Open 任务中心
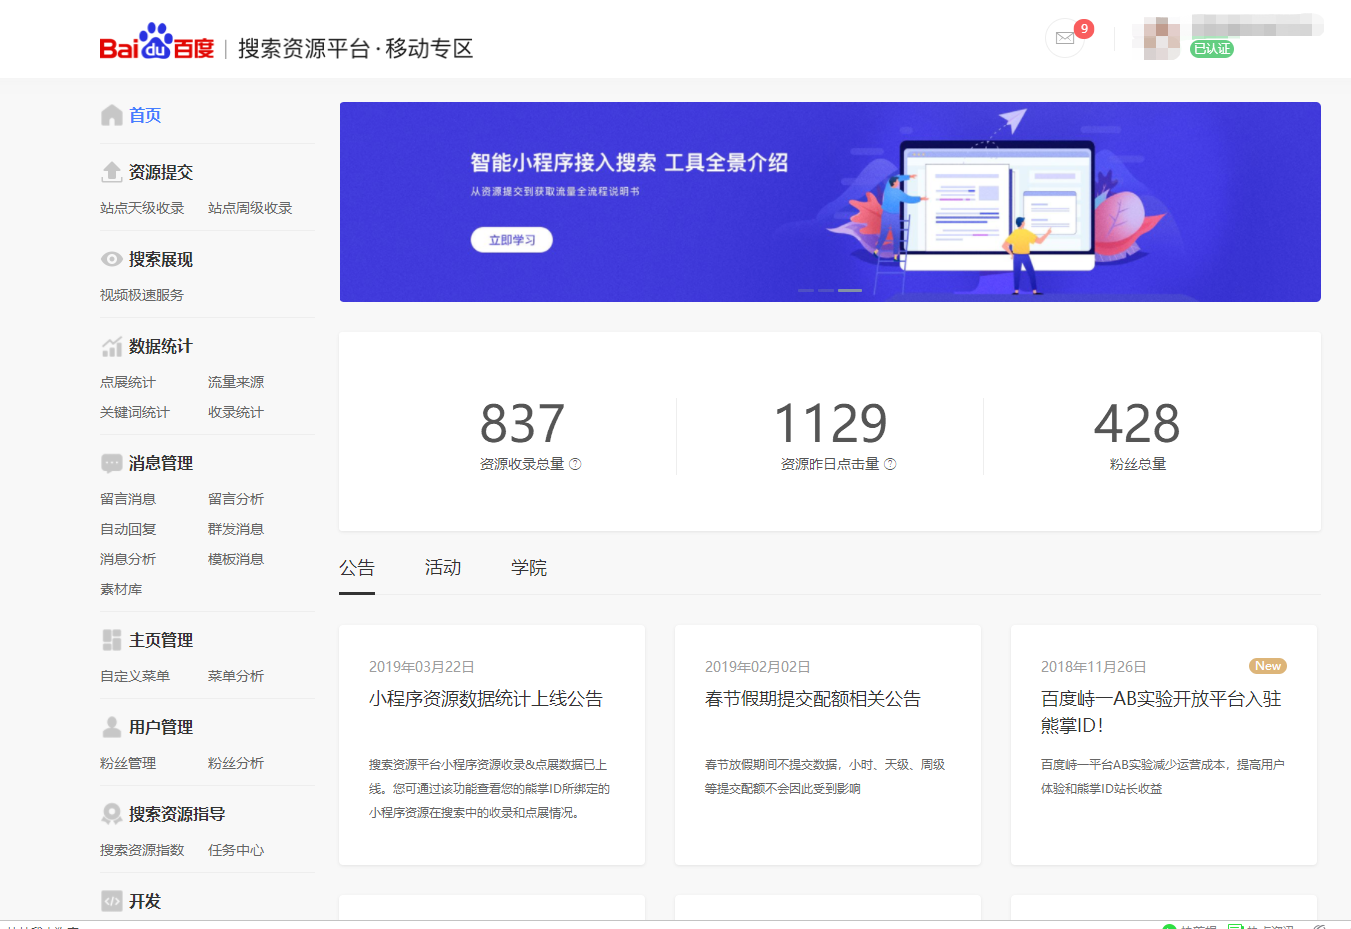 point(236,850)
